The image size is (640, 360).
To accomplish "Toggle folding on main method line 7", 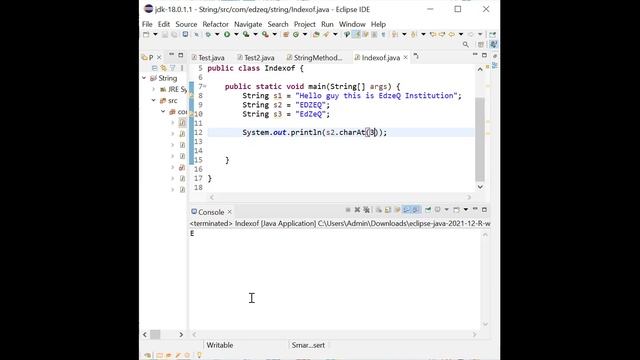I will coord(204,86).
